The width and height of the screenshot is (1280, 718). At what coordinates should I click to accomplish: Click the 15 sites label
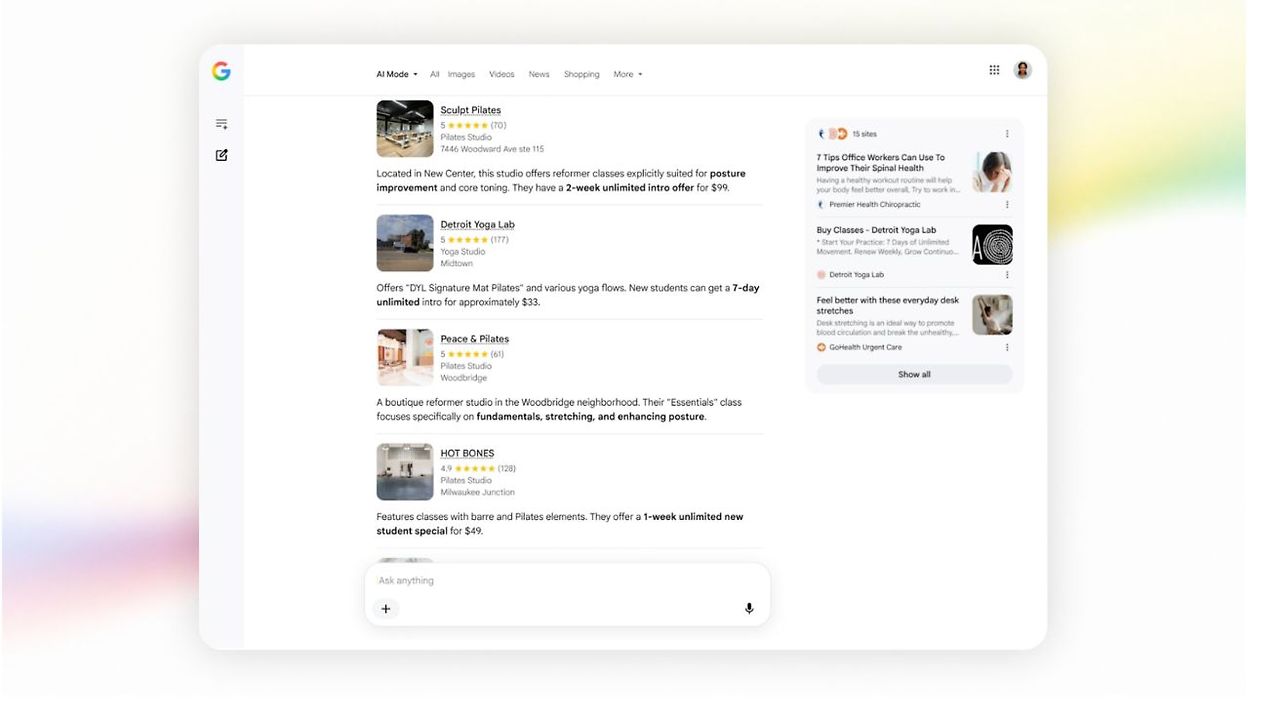tap(864, 134)
